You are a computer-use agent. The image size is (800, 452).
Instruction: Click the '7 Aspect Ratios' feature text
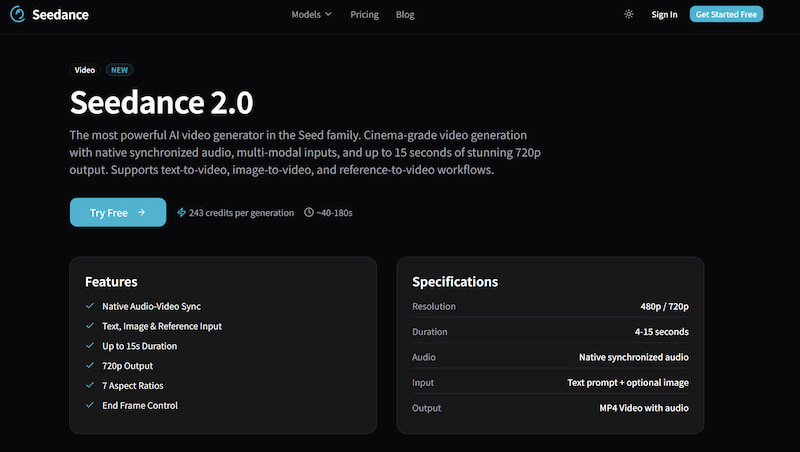point(133,386)
